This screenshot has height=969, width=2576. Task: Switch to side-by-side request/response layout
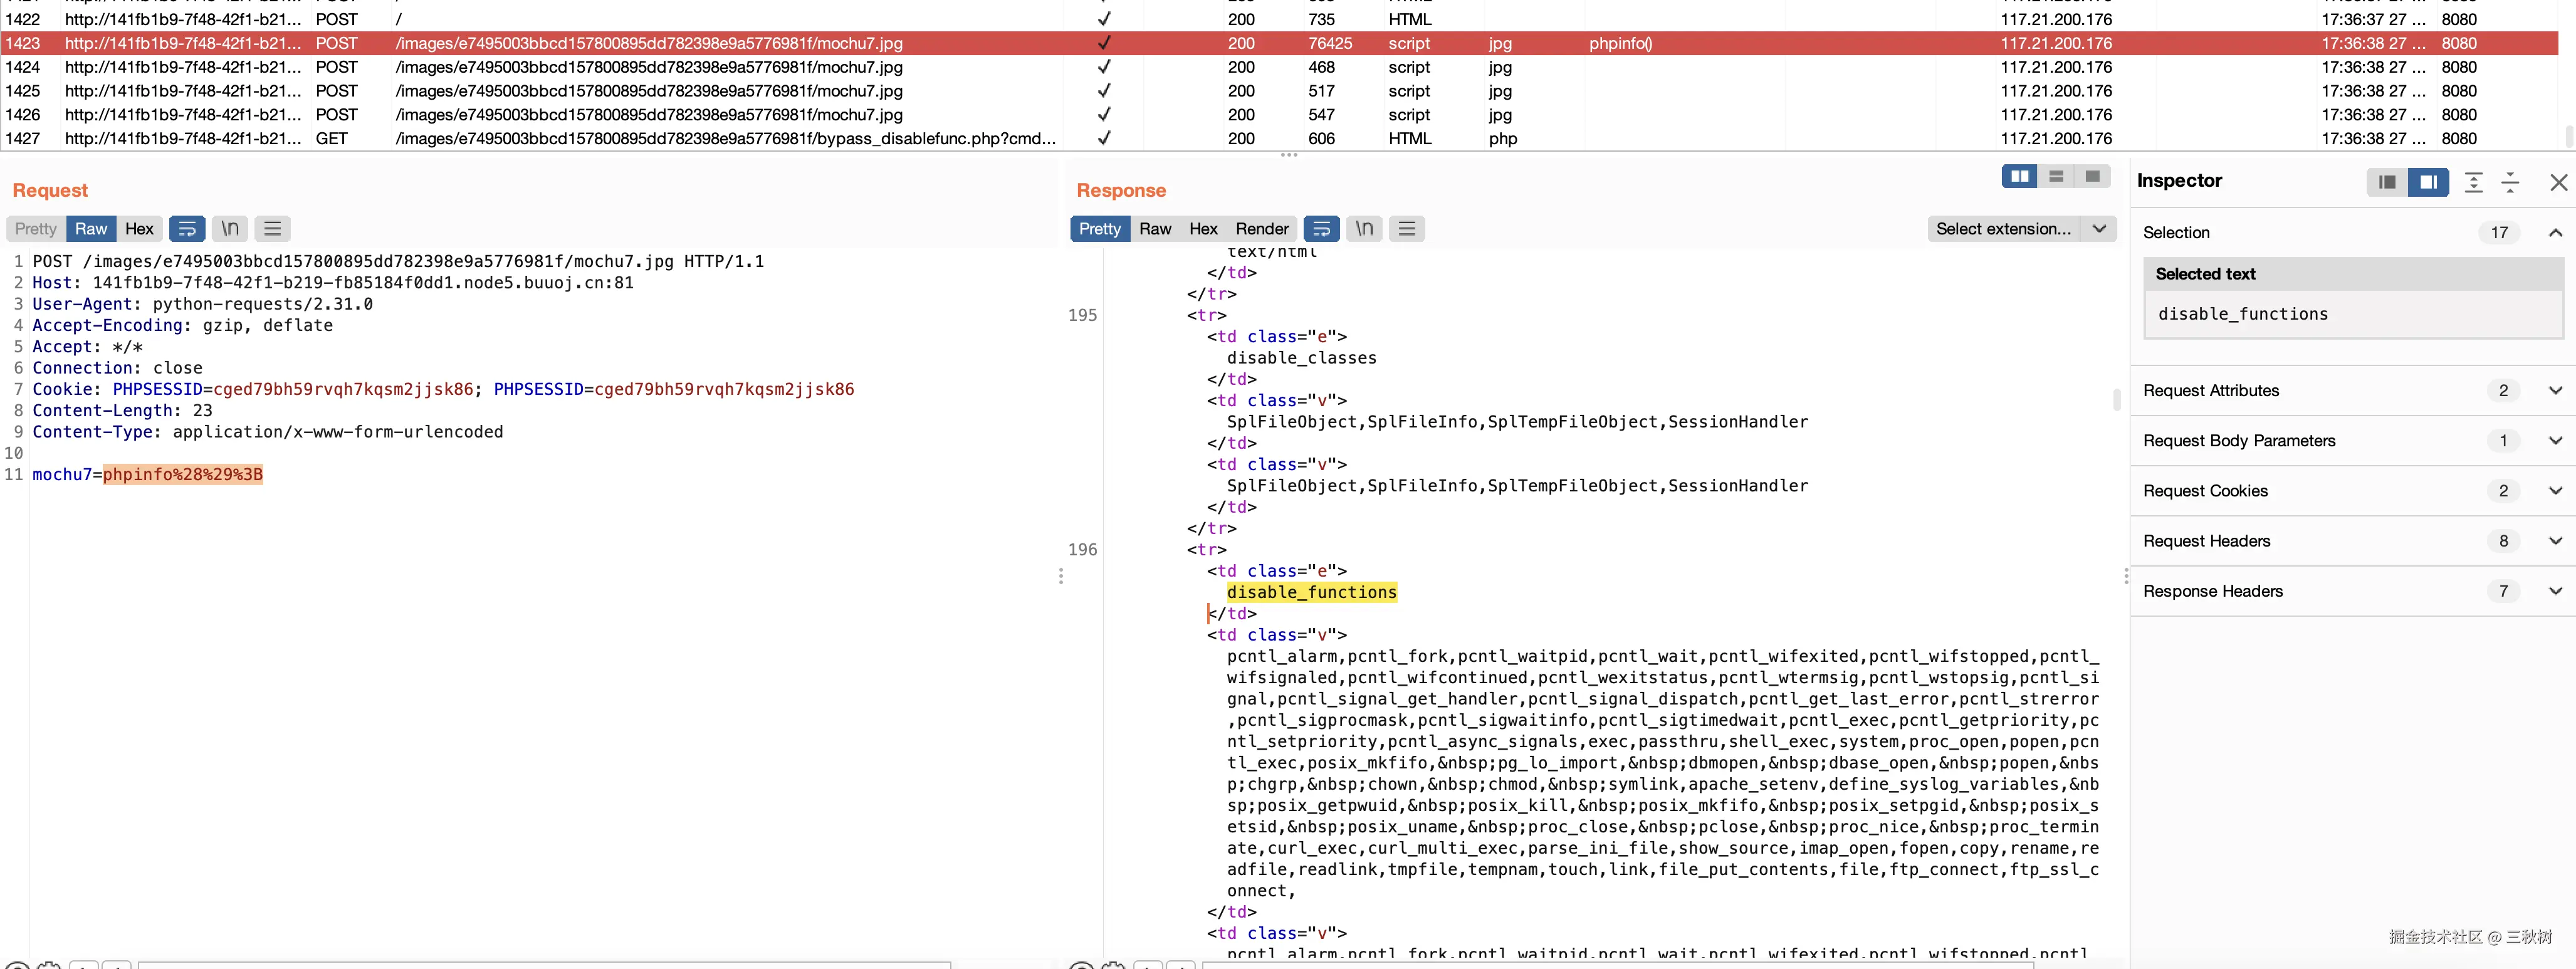[x=2020, y=176]
